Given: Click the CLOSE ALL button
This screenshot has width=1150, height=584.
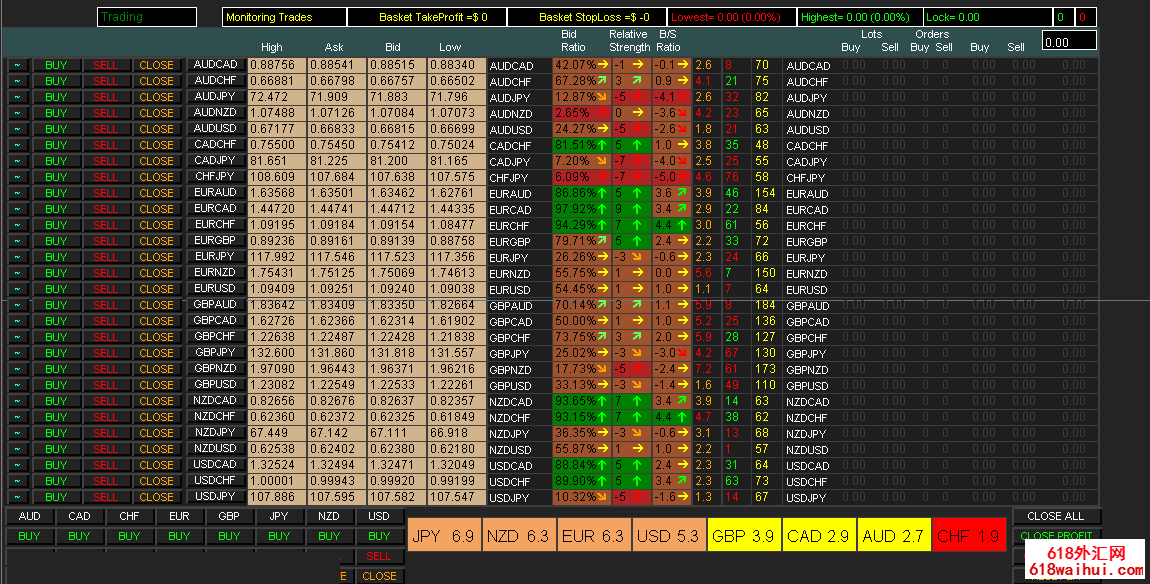Looking at the screenshot, I should (x=1056, y=517).
